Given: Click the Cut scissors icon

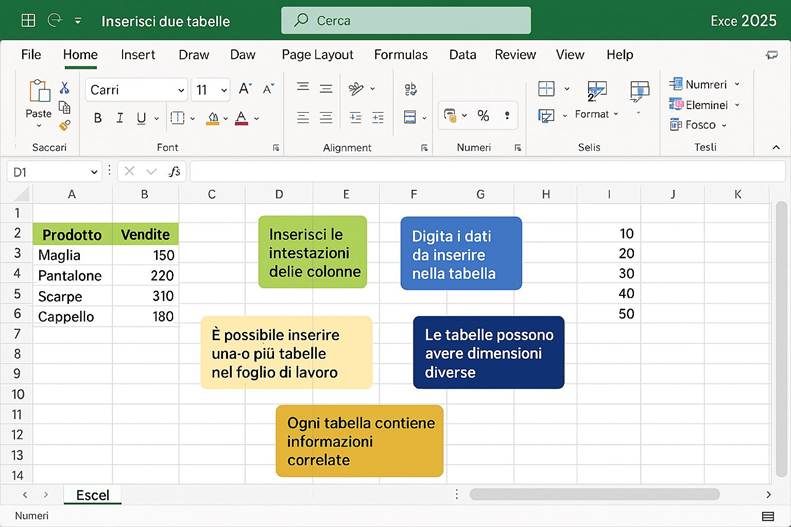Looking at the screenshot, I should tap(65, 88).
